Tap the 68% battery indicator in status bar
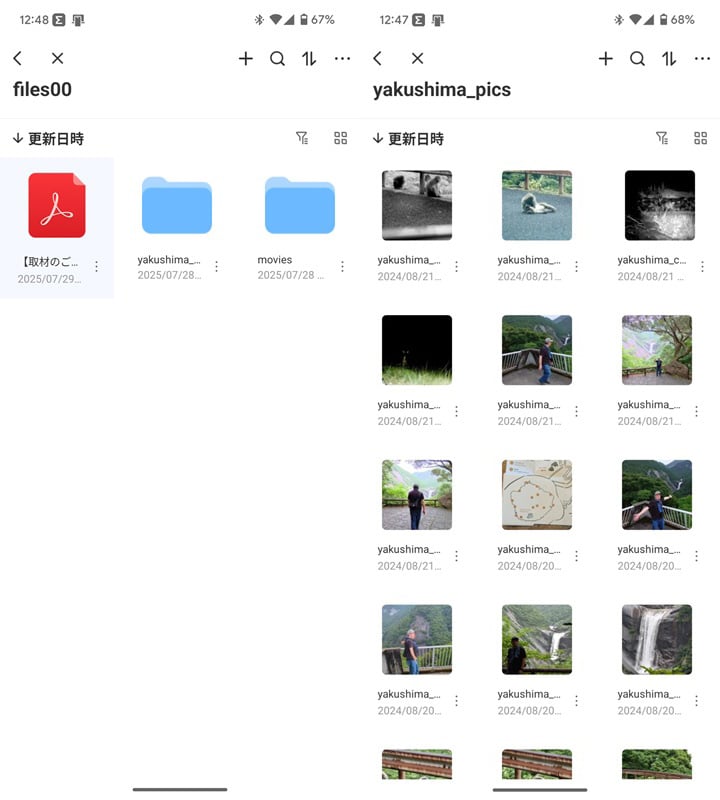 (x=677, y=20)
